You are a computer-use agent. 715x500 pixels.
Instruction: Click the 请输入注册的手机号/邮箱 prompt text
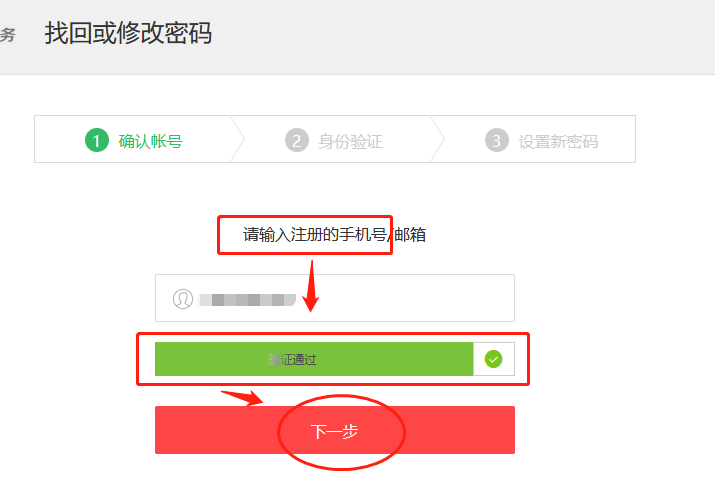point(334,235)
